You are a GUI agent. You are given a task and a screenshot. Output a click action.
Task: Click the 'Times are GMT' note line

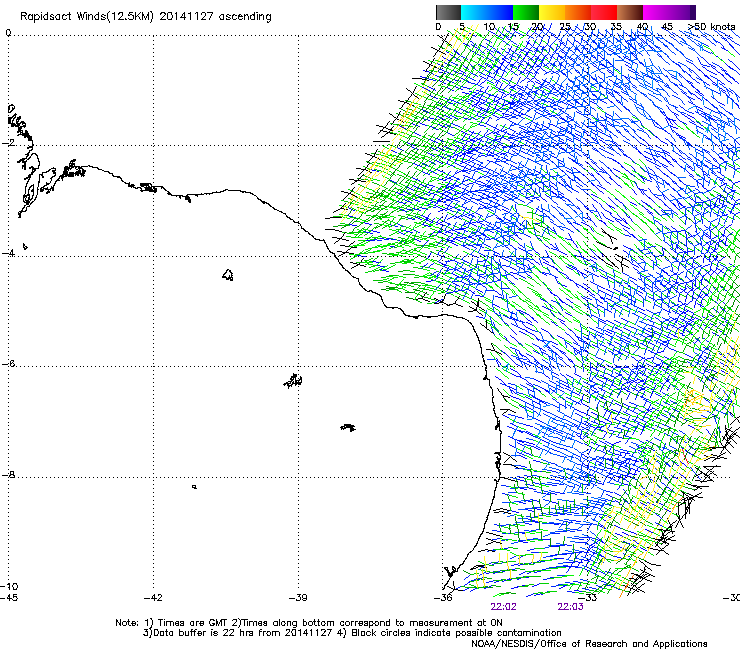pos(309,623)
